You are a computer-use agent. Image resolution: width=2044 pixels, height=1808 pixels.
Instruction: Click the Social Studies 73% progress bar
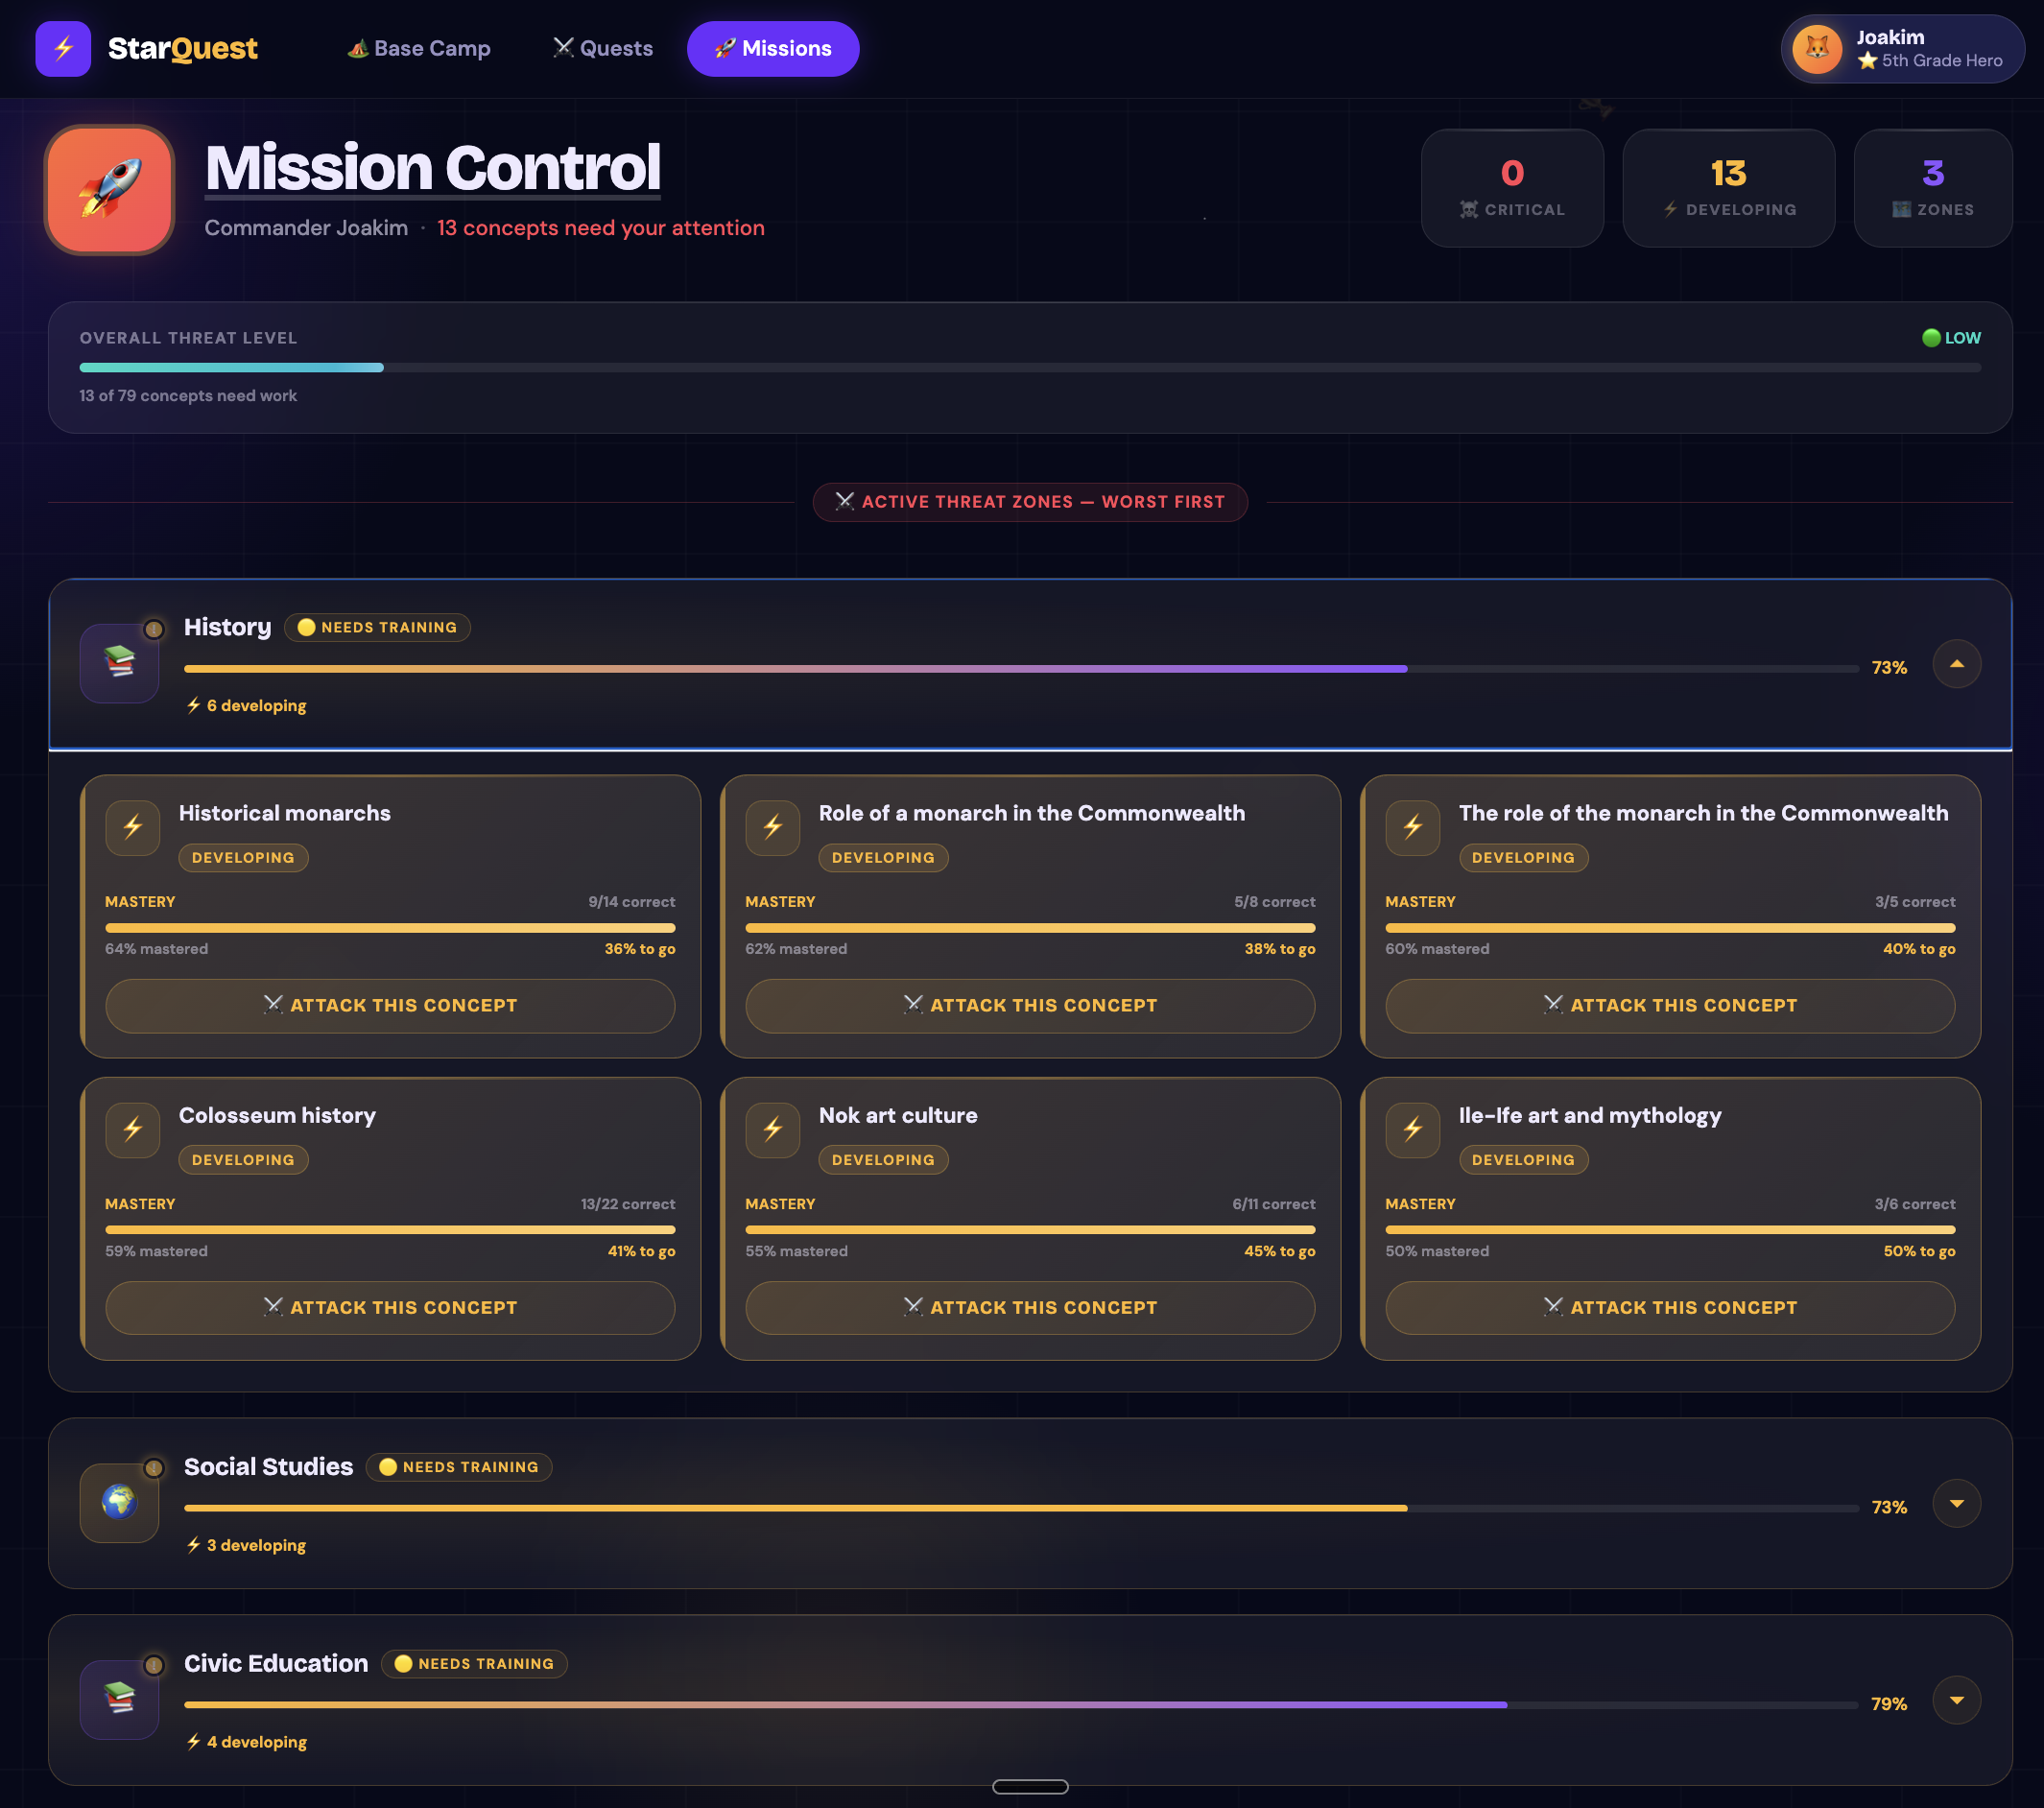[1021, 1507]
